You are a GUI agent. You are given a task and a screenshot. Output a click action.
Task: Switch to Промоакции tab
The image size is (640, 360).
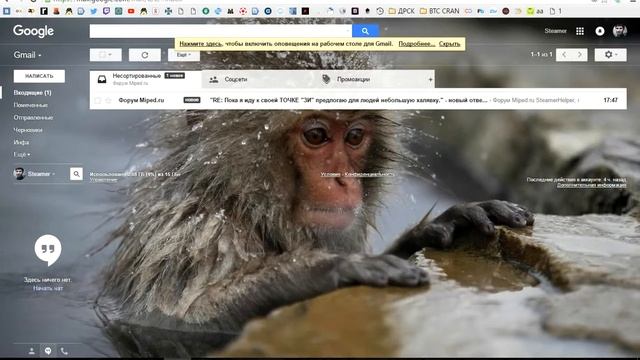click(371, 79)
